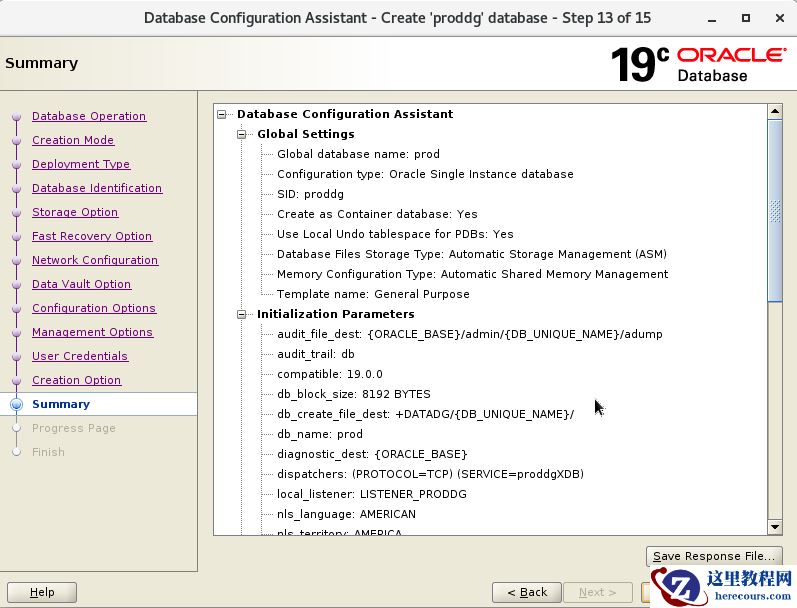Open the Network Configuration step
The width and height of the screenshot is (797, 608).
tap(95, 260)
